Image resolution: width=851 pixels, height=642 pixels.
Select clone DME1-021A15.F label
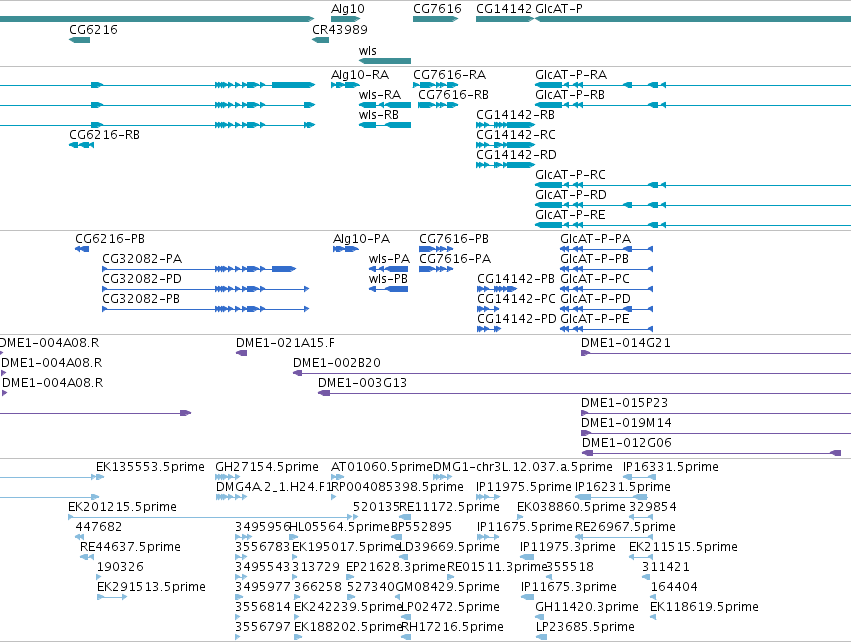point(285,343)
